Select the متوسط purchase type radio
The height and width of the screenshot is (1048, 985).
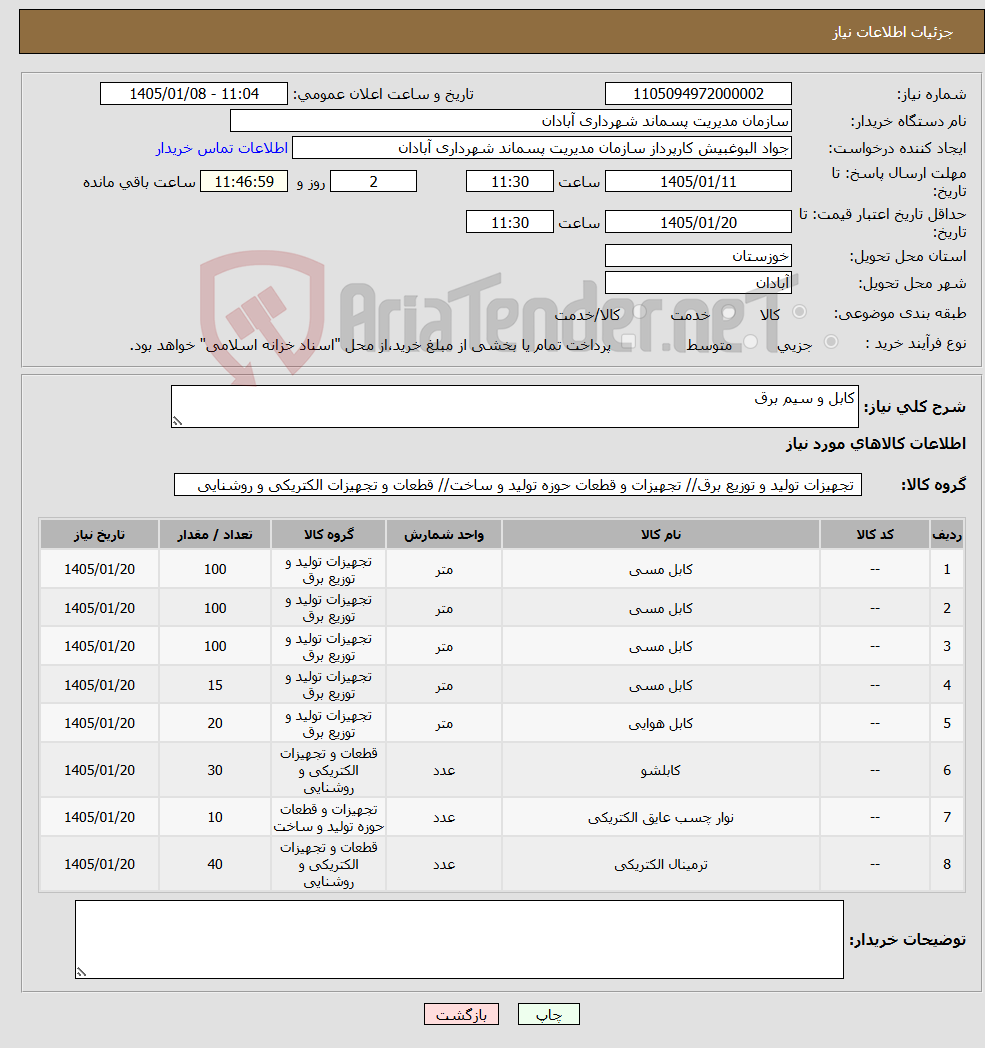[x=750, y=342]
